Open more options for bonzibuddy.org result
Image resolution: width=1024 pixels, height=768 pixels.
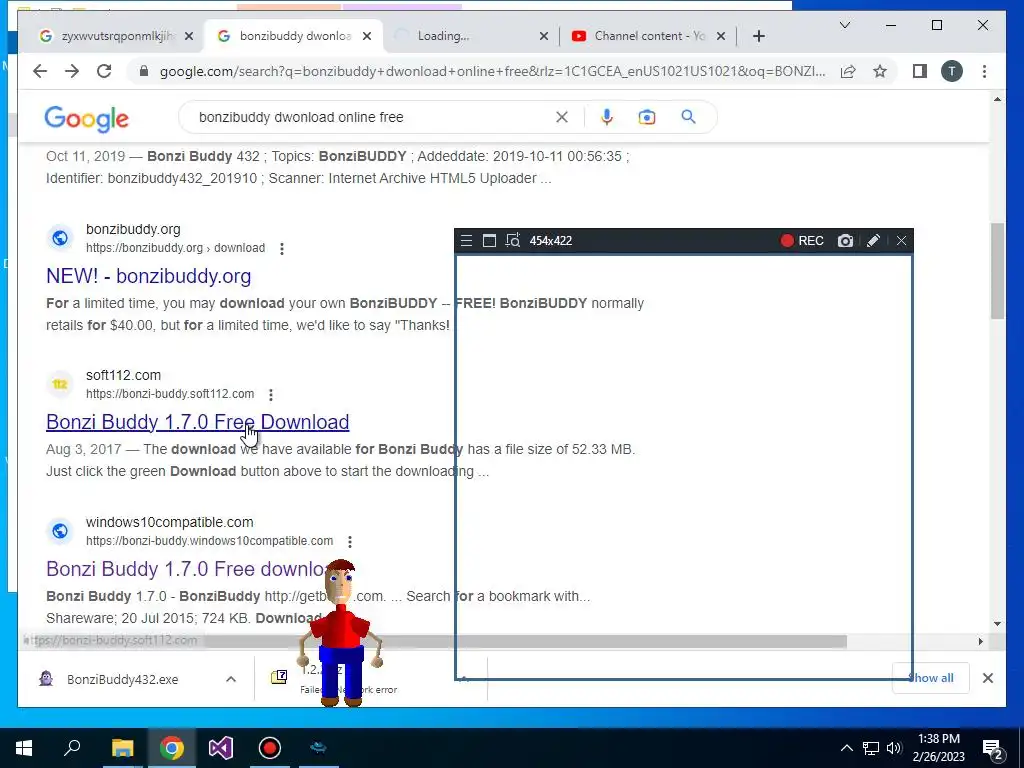pos(281,249)
